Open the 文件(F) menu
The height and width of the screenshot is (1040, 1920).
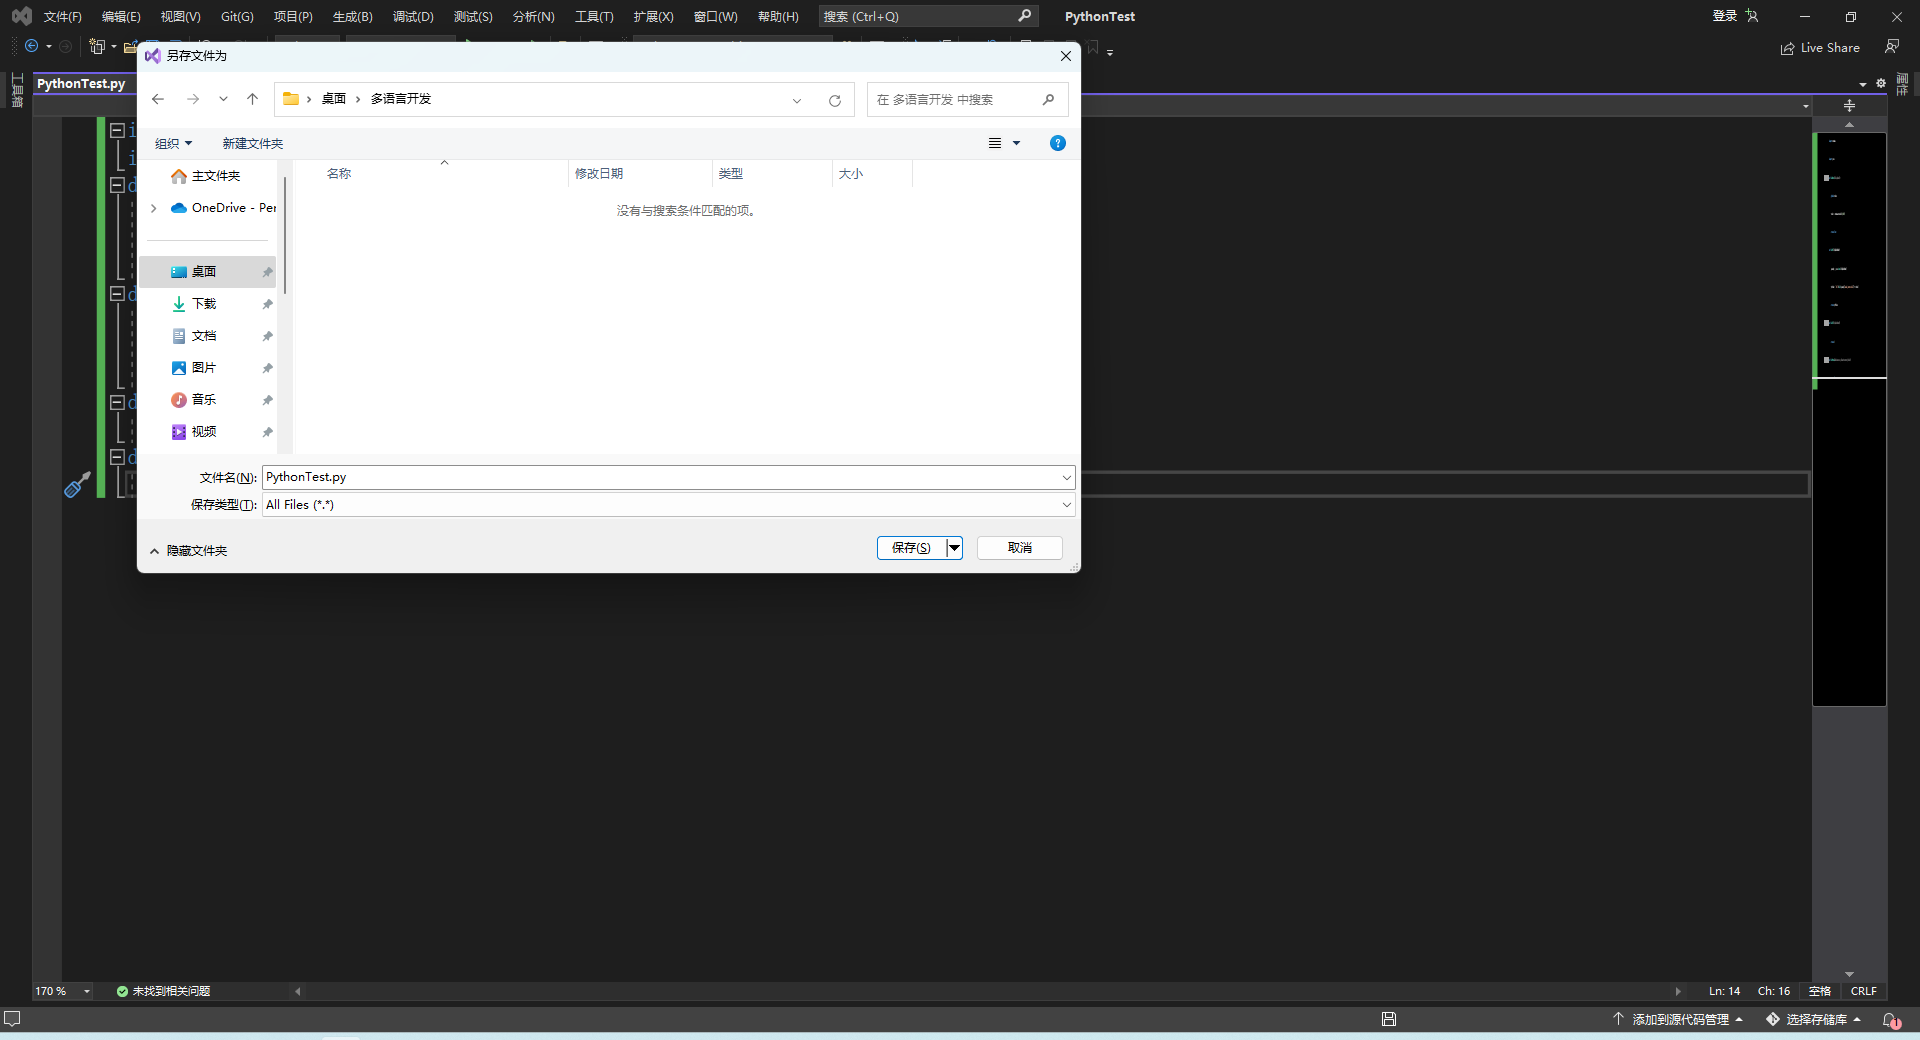tap(62, 16)
